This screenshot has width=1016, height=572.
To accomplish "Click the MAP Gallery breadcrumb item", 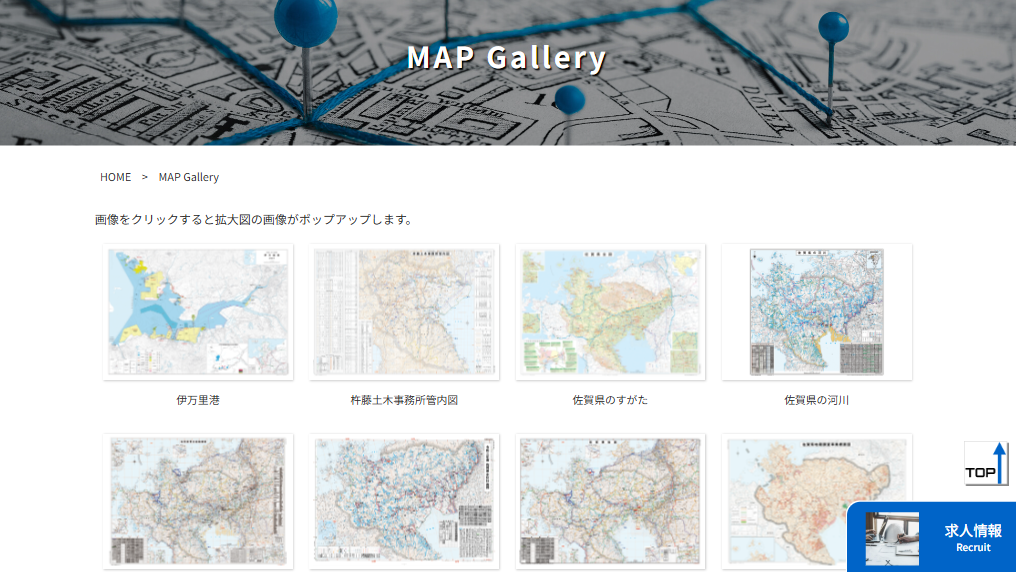I will (x=189, y=177).
